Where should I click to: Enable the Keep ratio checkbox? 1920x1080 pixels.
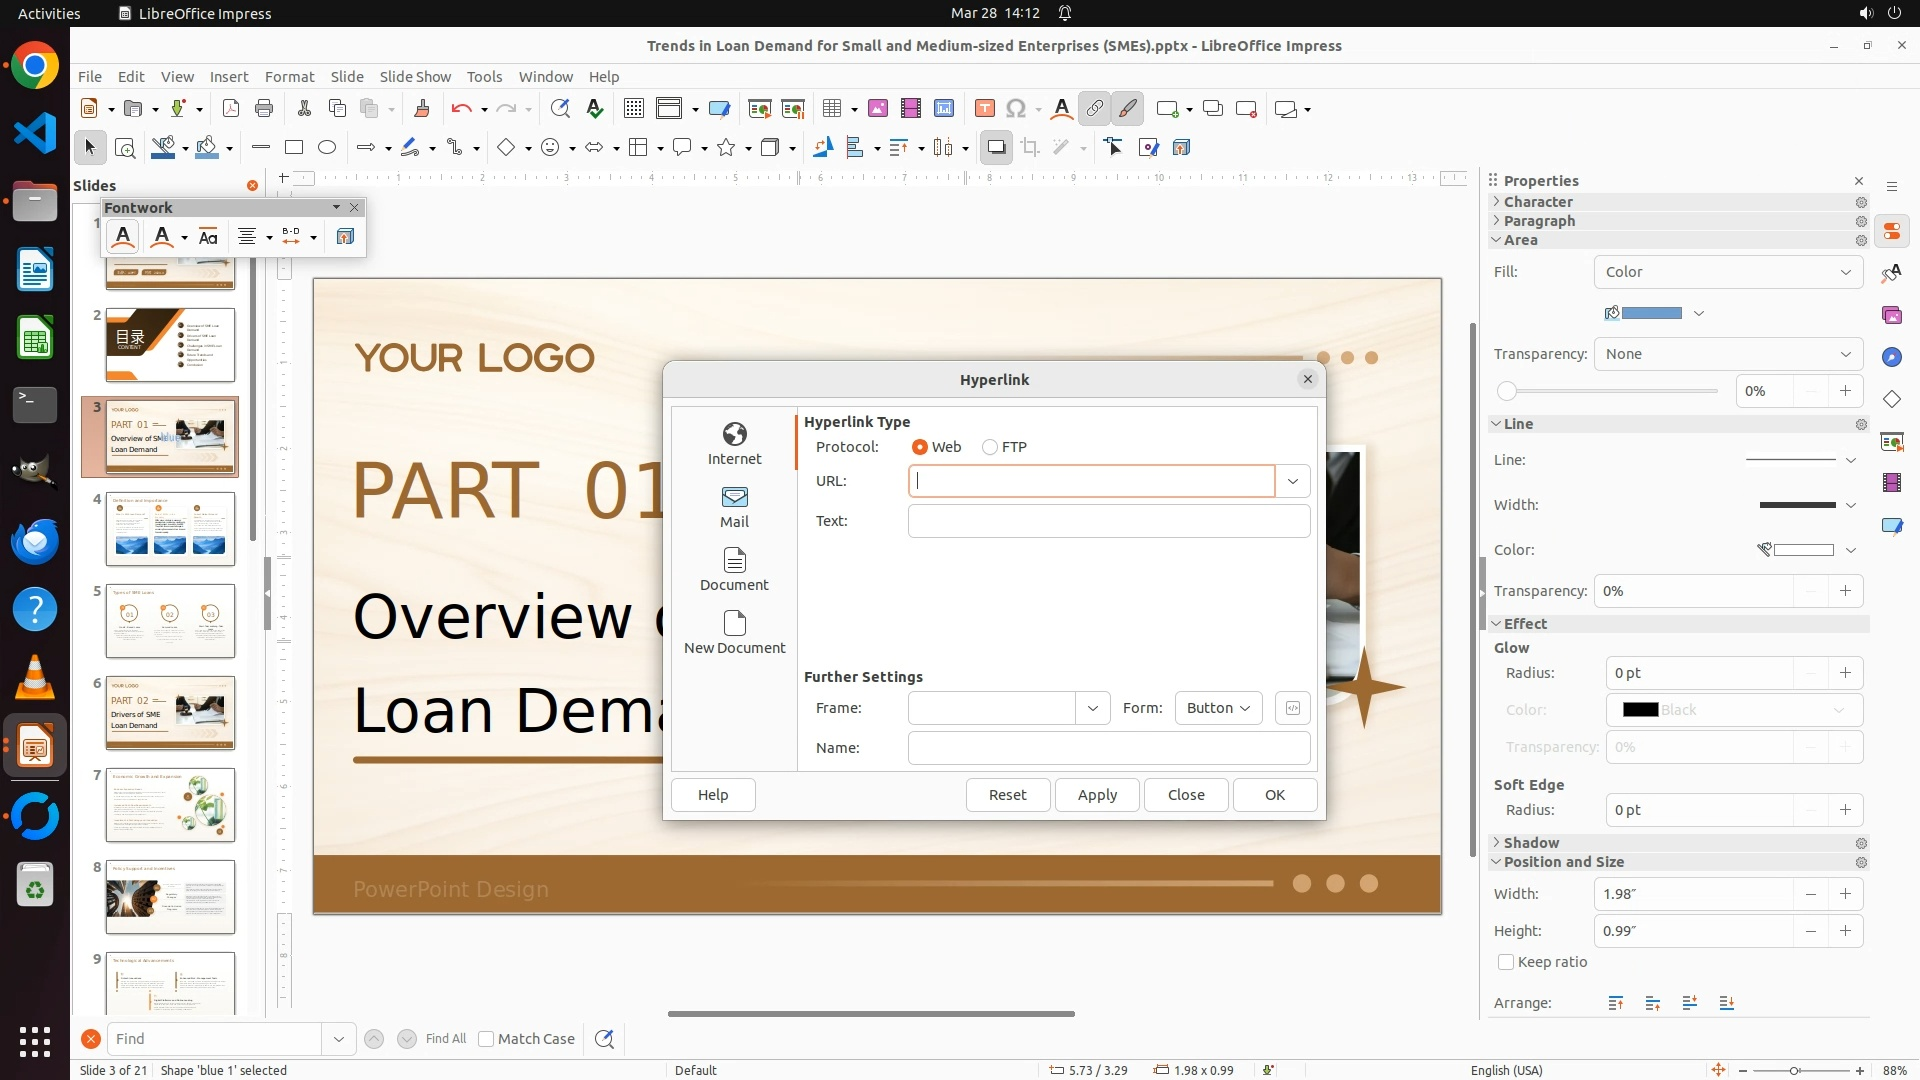(x=1506, y=962)
